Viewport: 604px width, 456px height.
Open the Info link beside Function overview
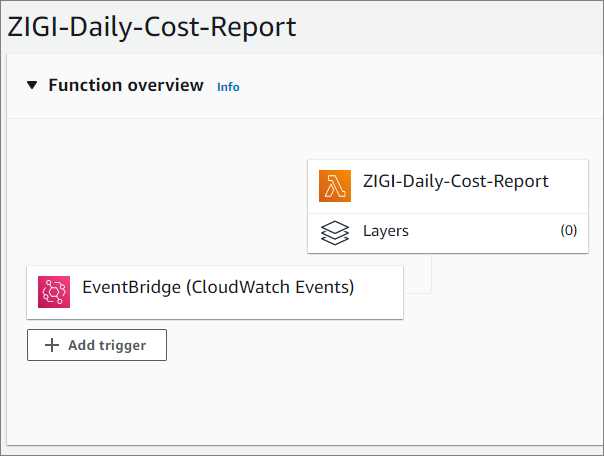(228, 87)
